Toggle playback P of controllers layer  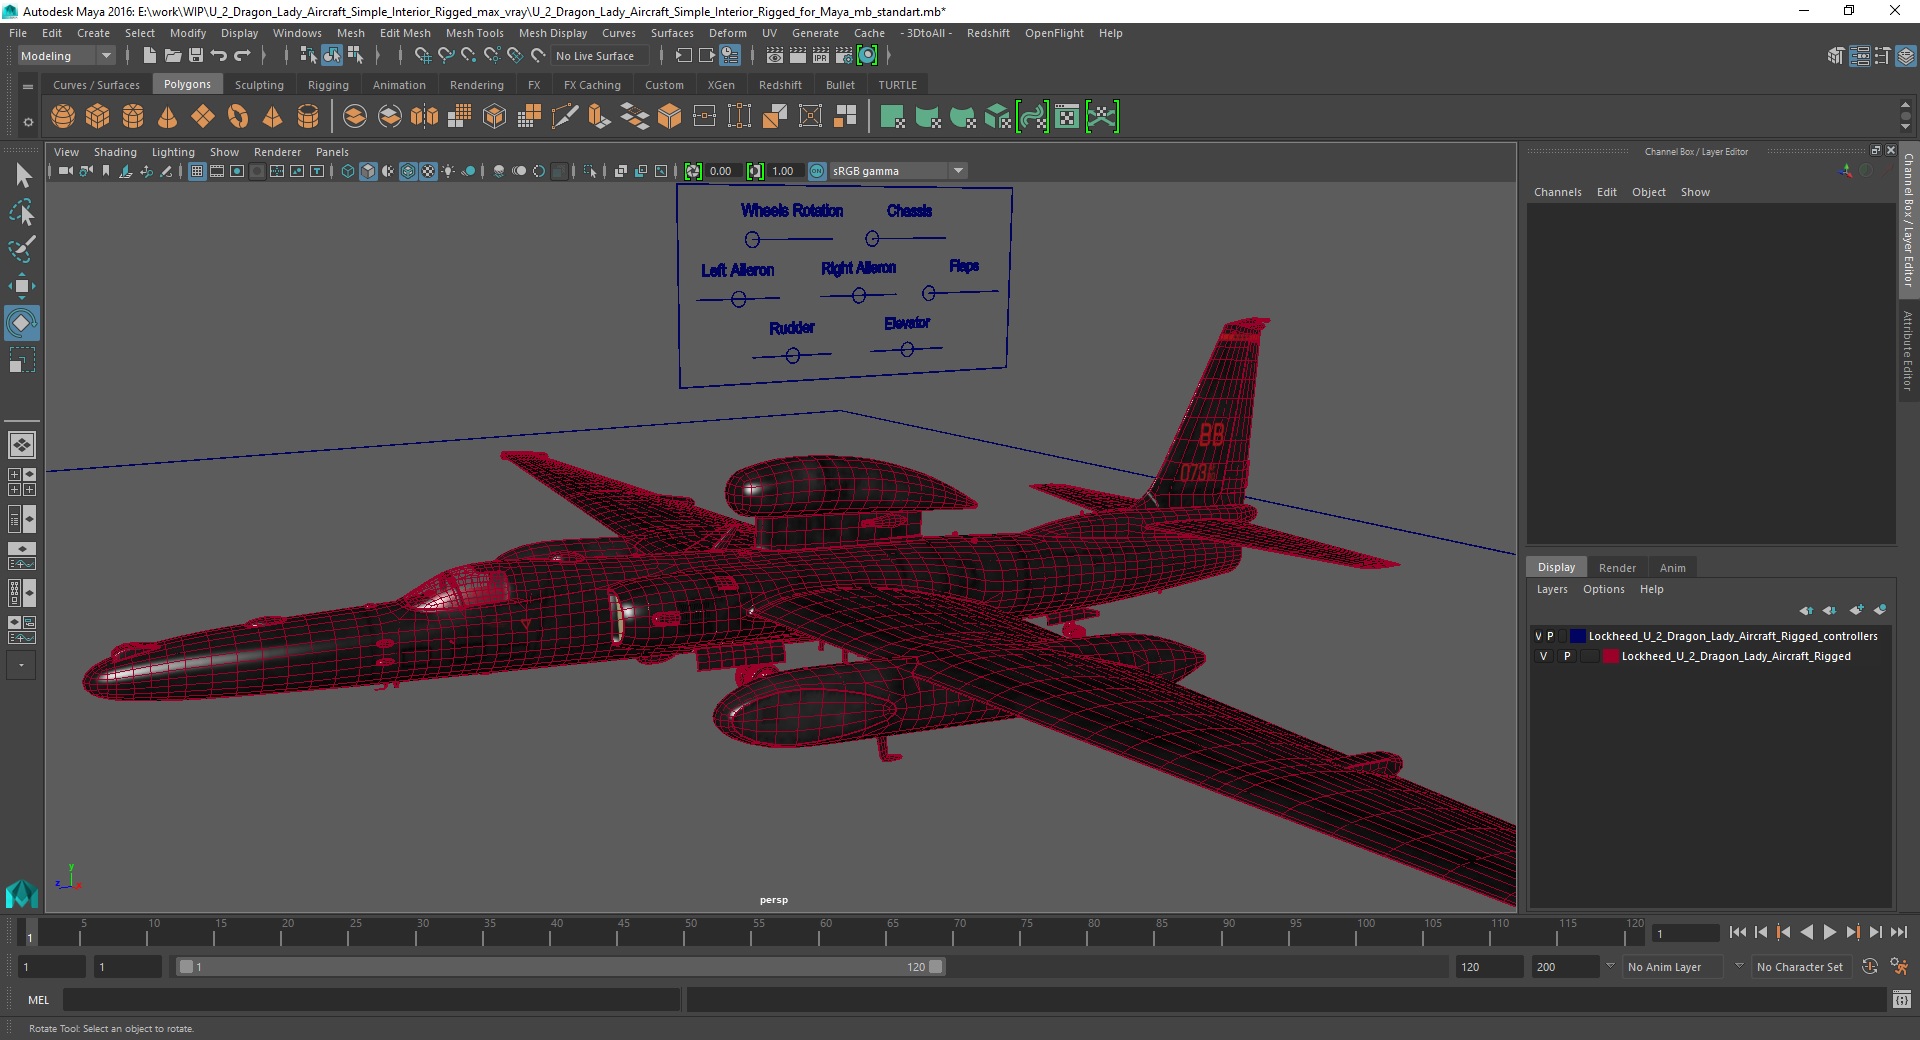pos(1551,636)
